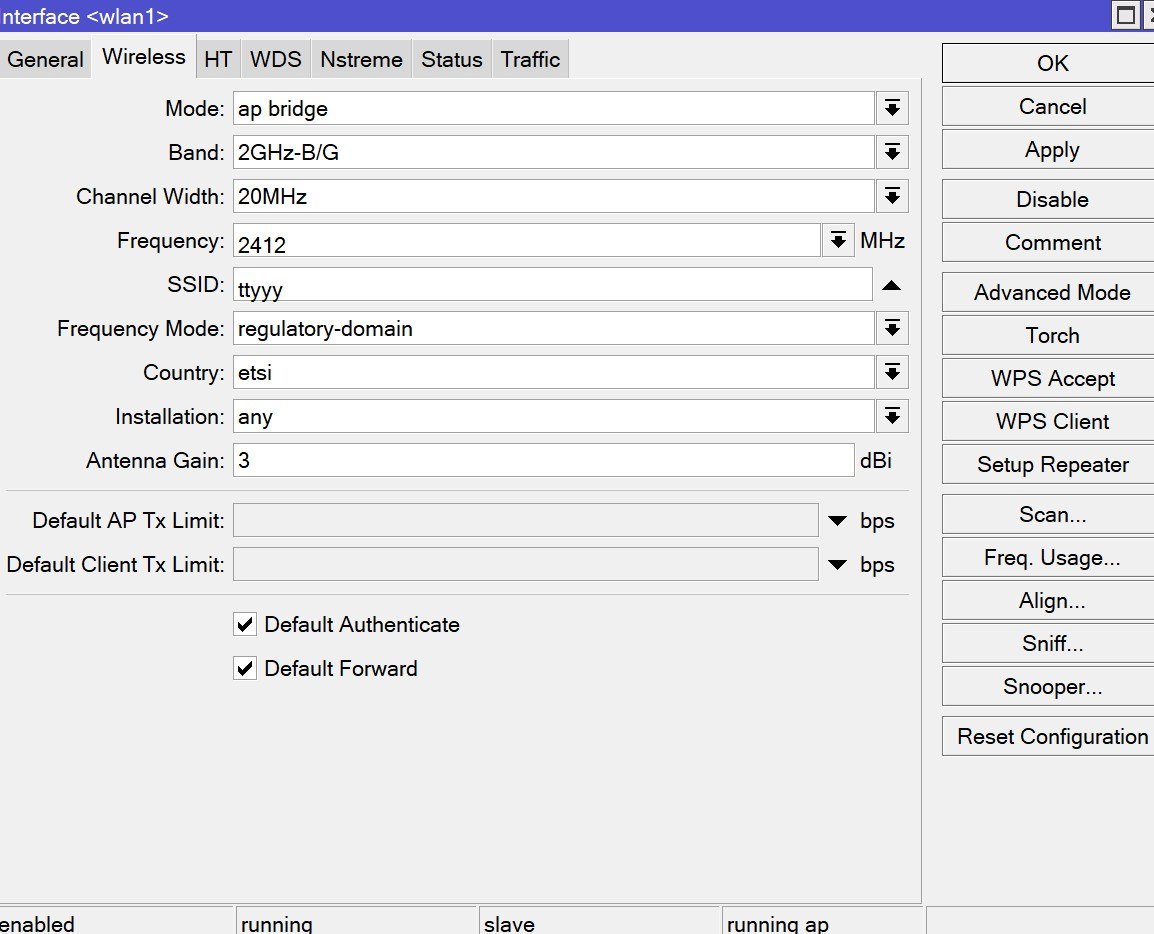Click the Installation field showing any
Screen dimensions: 1154x934
point(553,417)
